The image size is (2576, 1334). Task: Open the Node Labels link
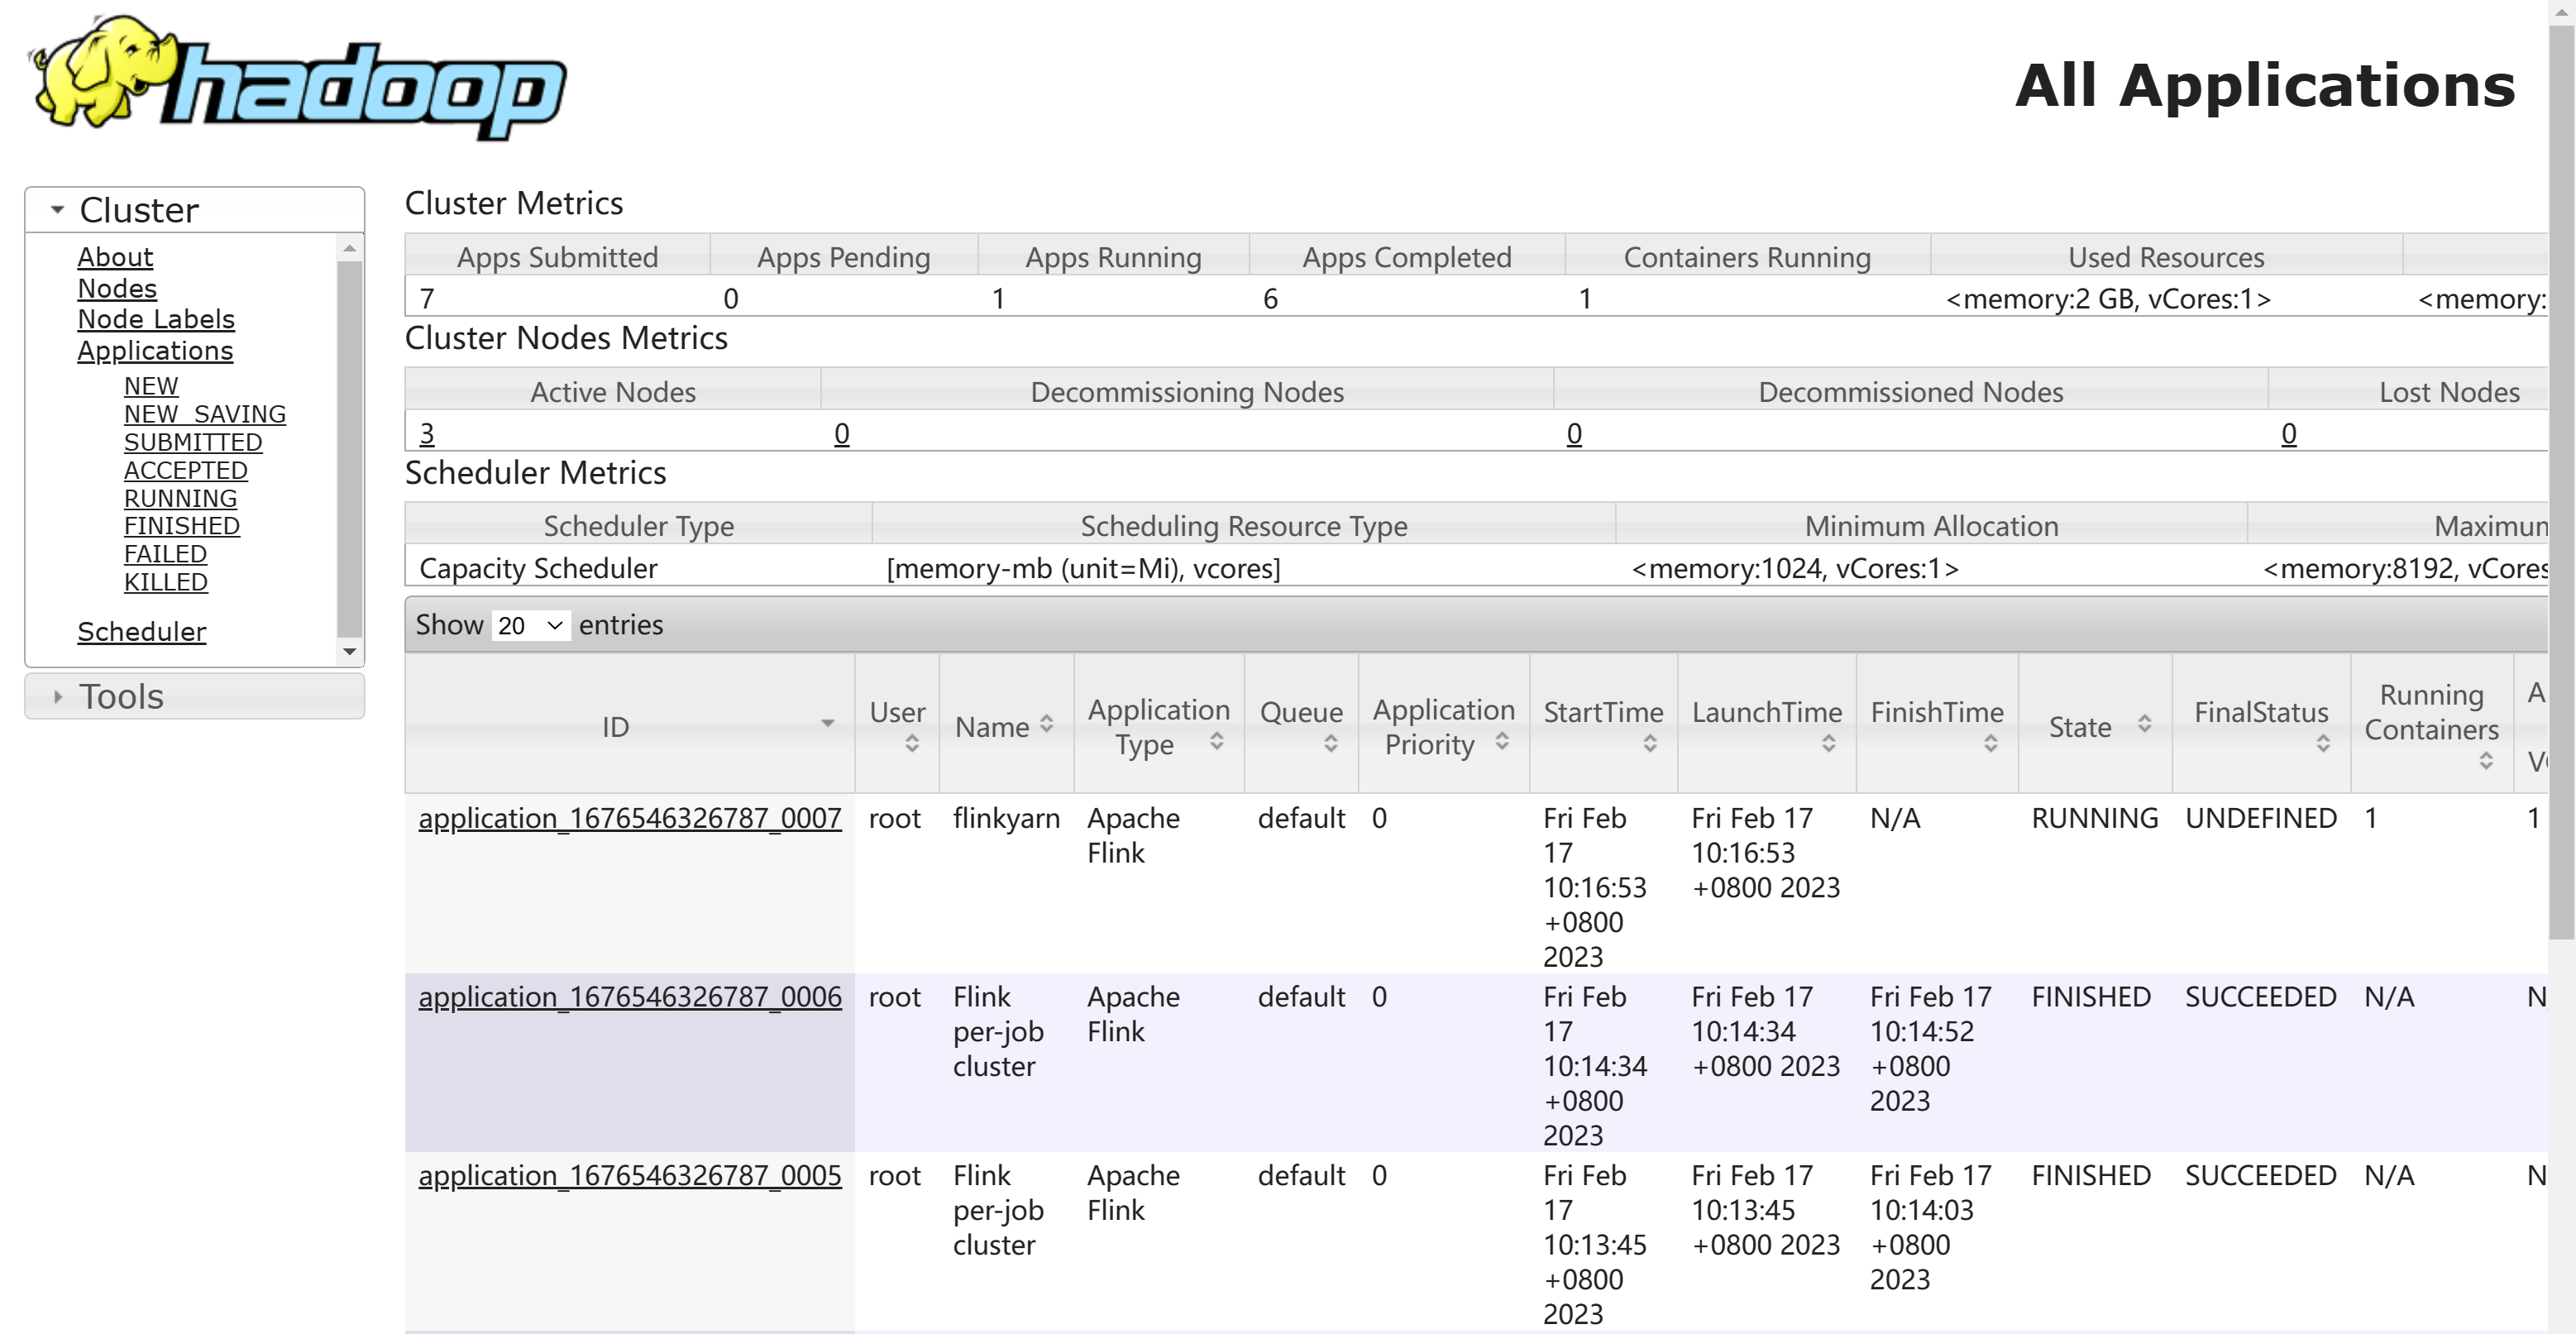pos(156,319)
